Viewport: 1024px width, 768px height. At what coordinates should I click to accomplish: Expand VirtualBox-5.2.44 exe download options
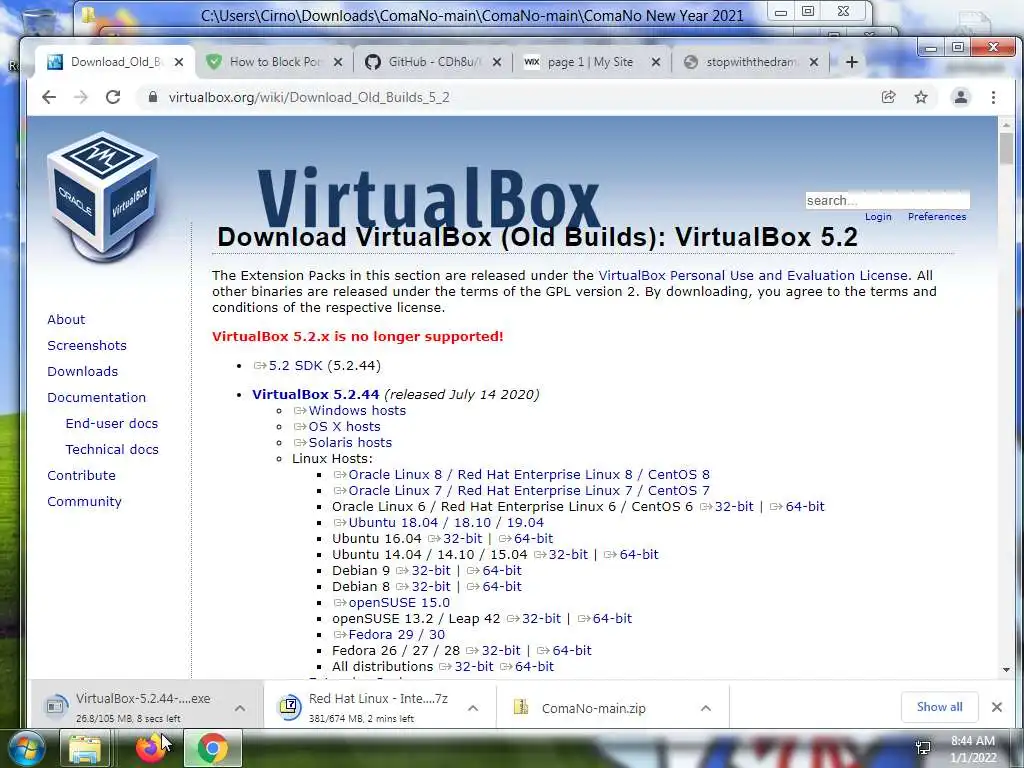[240, 708]
